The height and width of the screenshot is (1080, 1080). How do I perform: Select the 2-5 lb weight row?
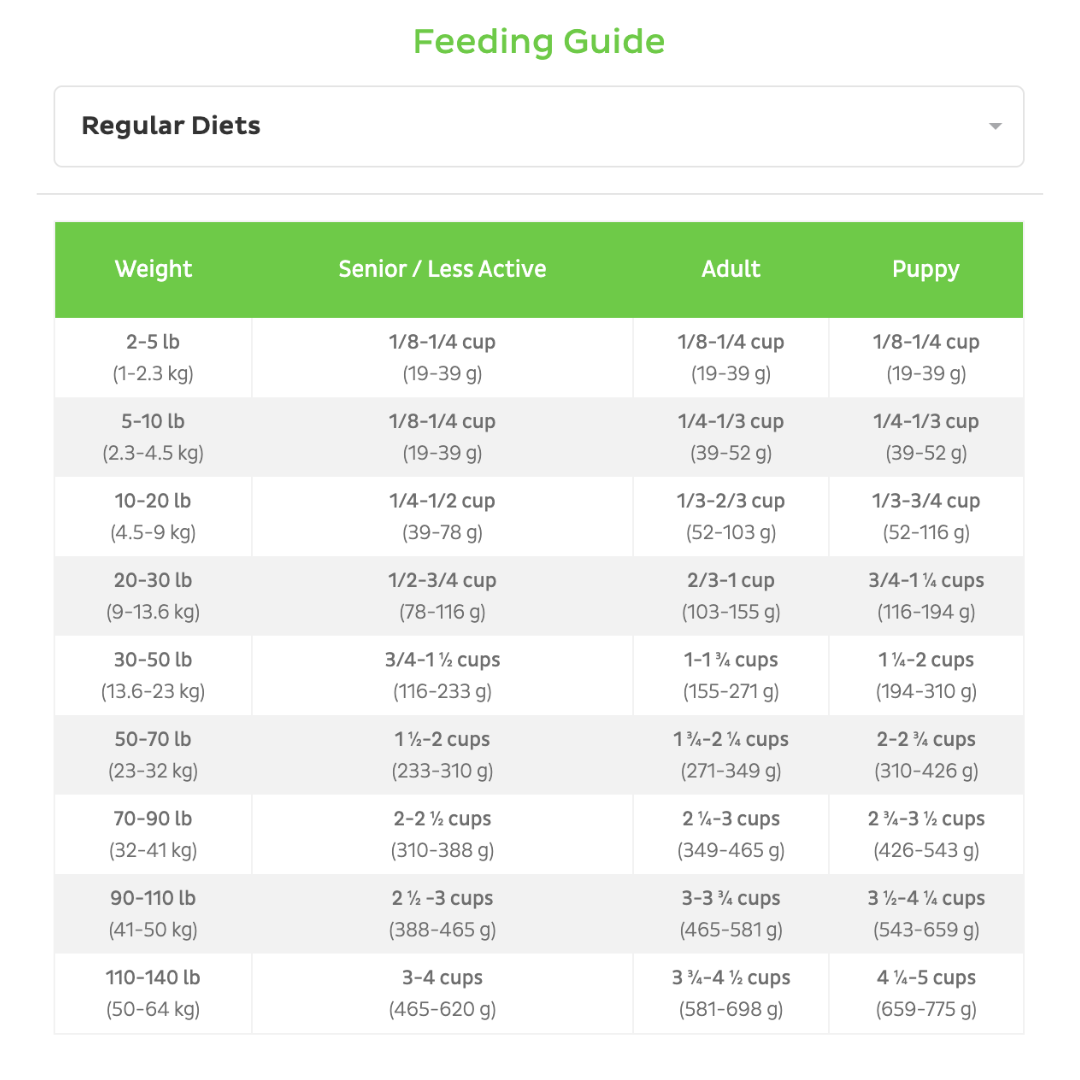[153, 357]
